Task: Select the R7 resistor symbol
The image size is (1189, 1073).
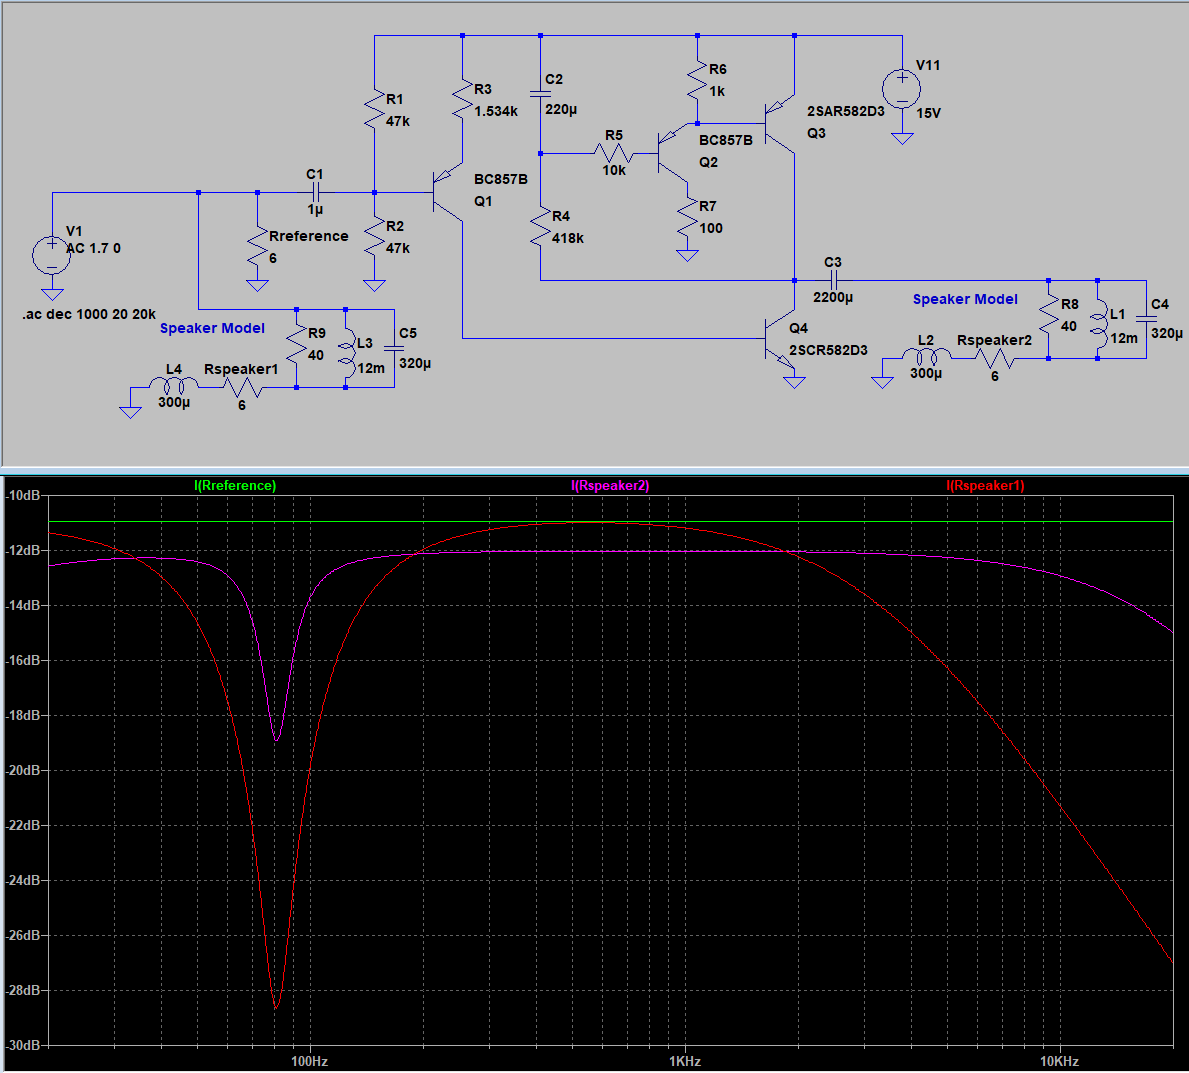Action: tap(687, 217)
